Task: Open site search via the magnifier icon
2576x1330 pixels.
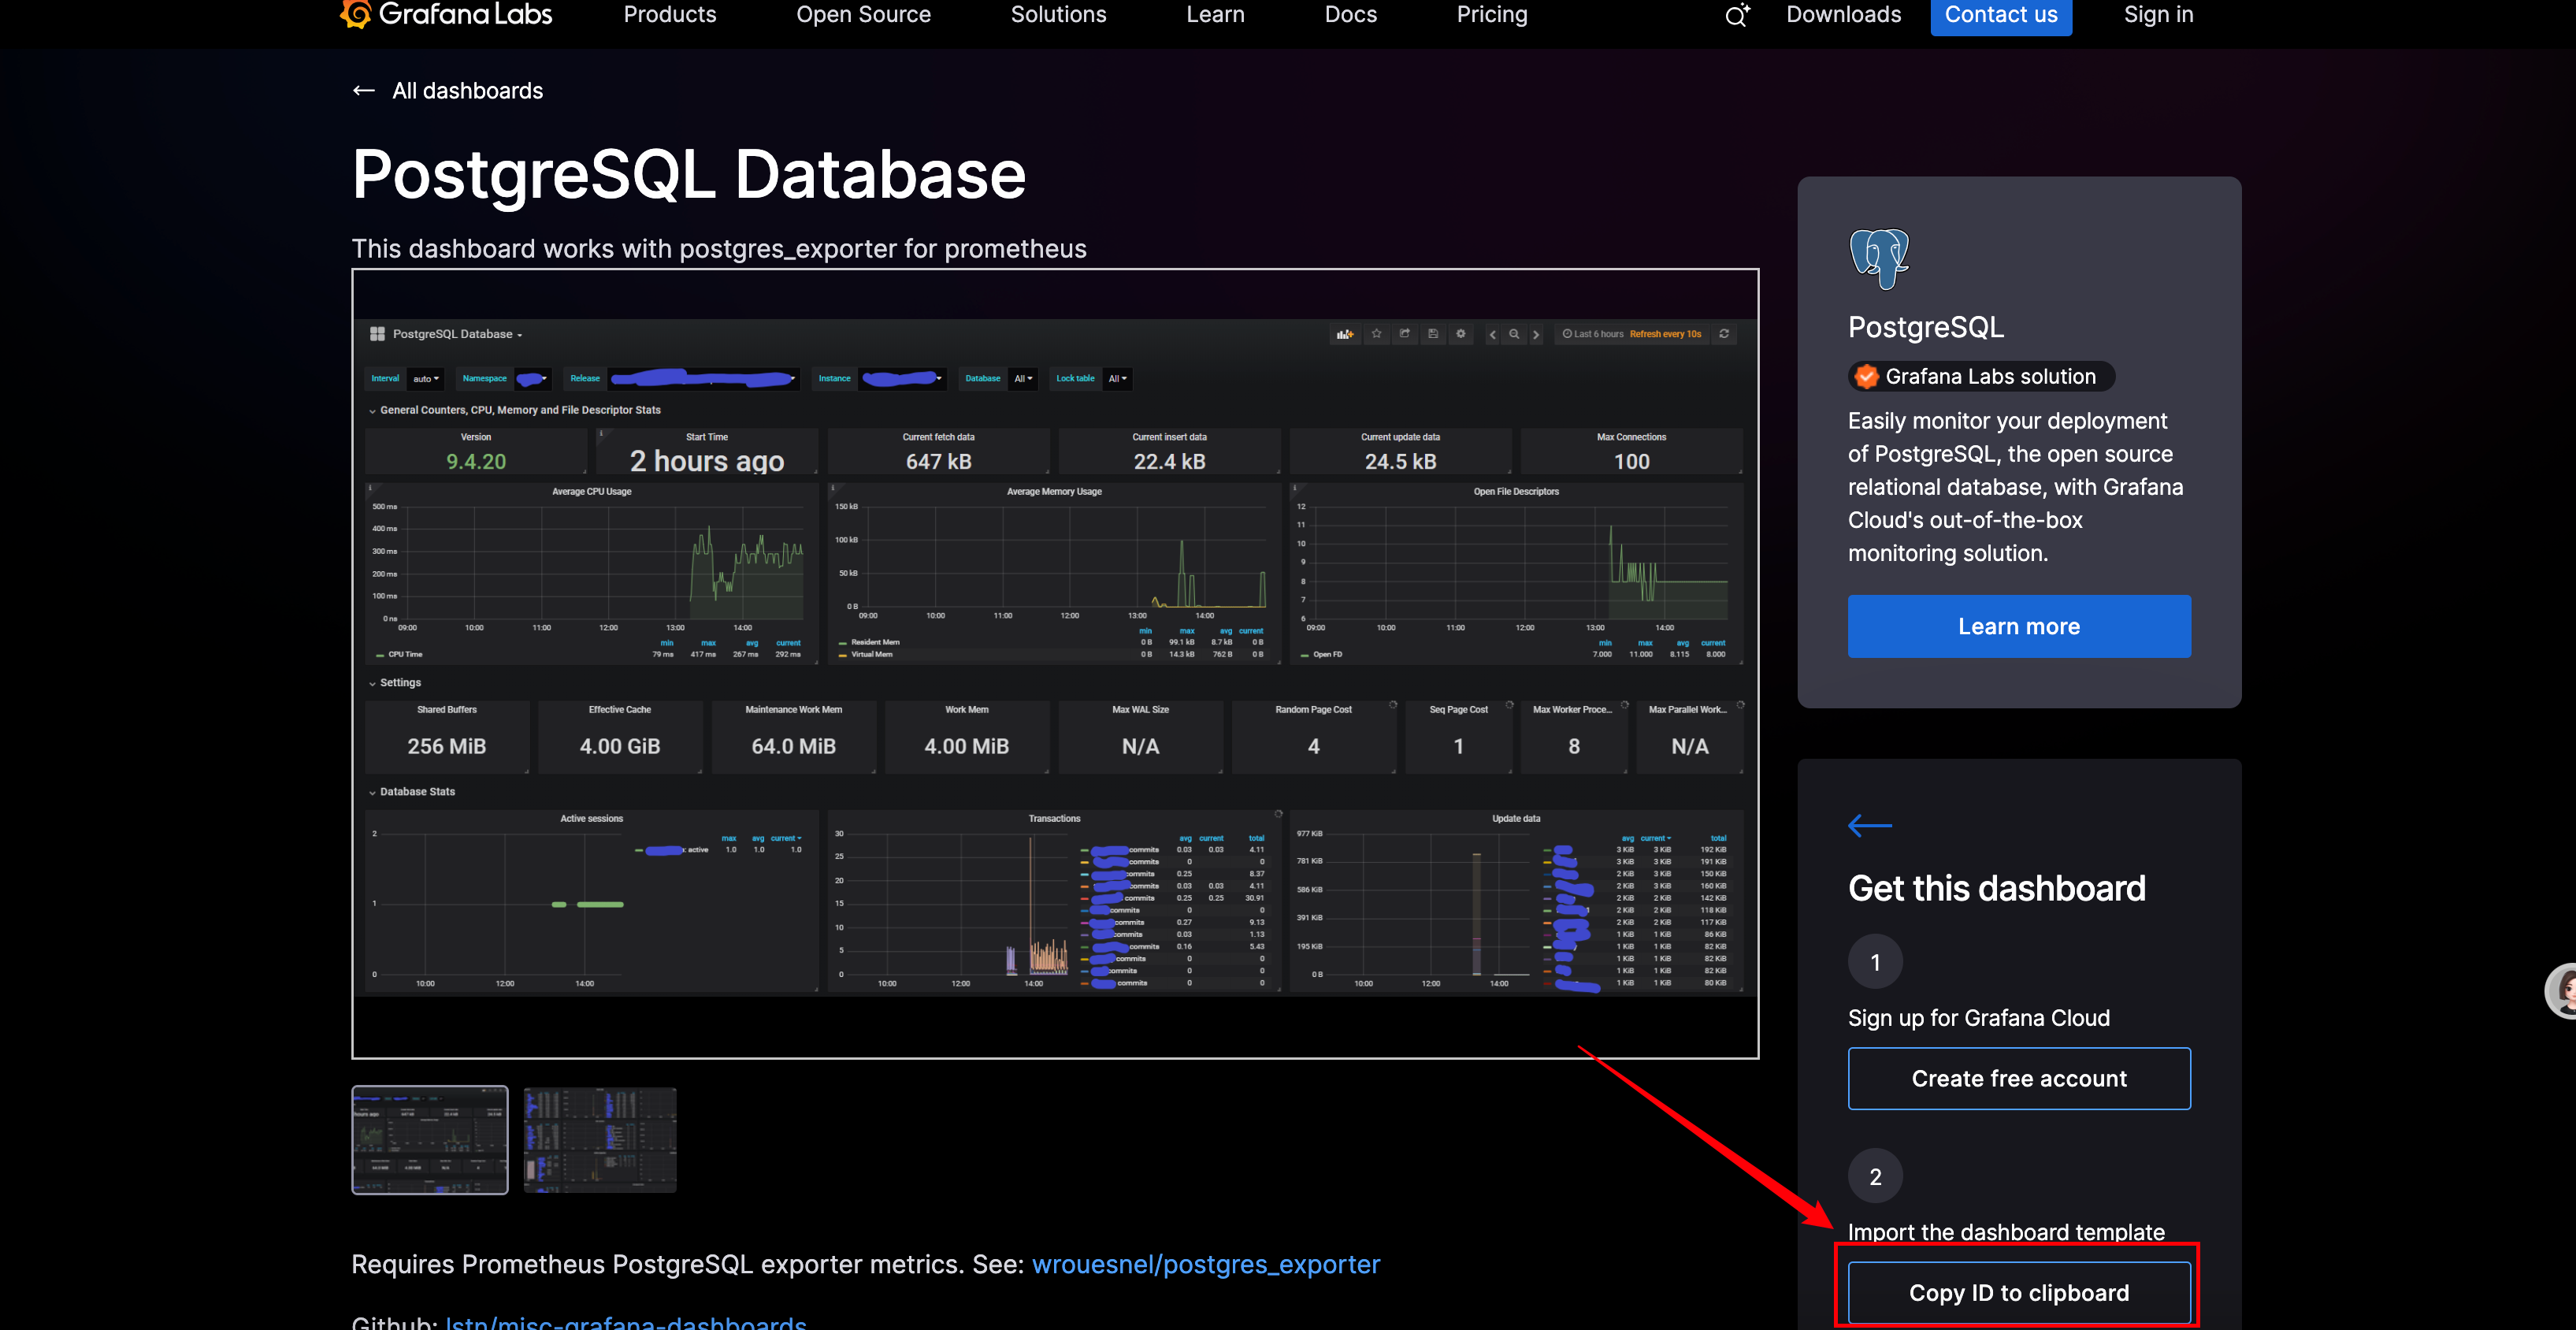Action: tap(1737, 15)
